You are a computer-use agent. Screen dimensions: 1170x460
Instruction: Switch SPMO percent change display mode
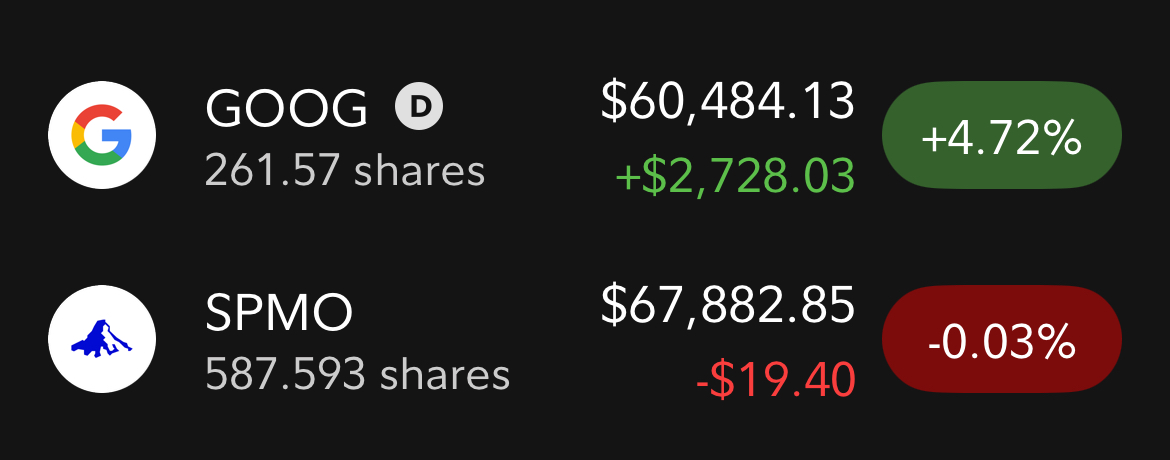pos(1001,340)
